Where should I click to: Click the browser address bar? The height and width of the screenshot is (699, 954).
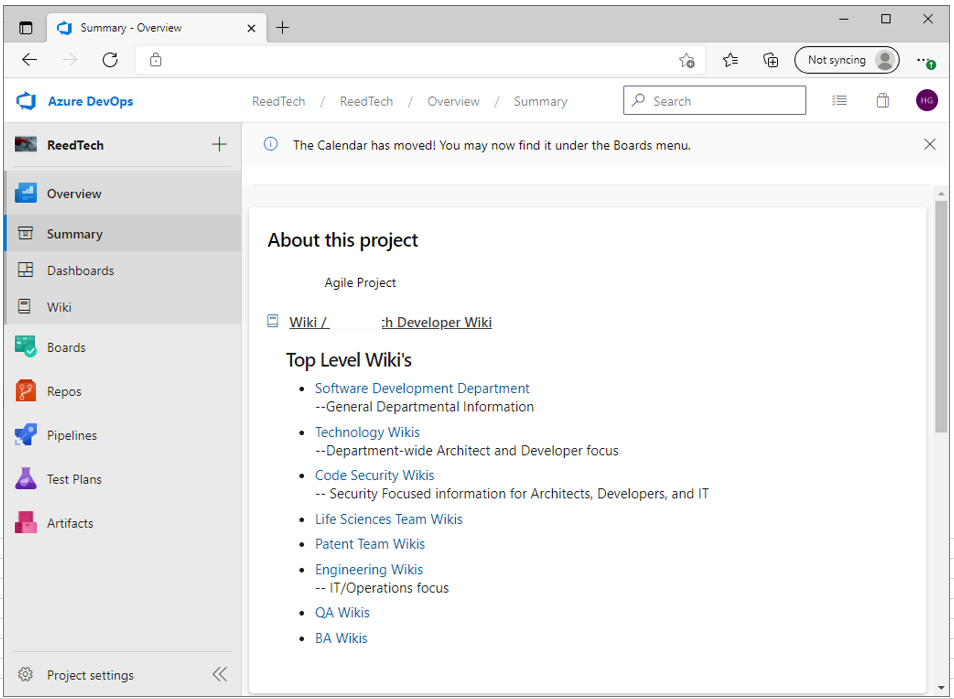coord(420,60)
